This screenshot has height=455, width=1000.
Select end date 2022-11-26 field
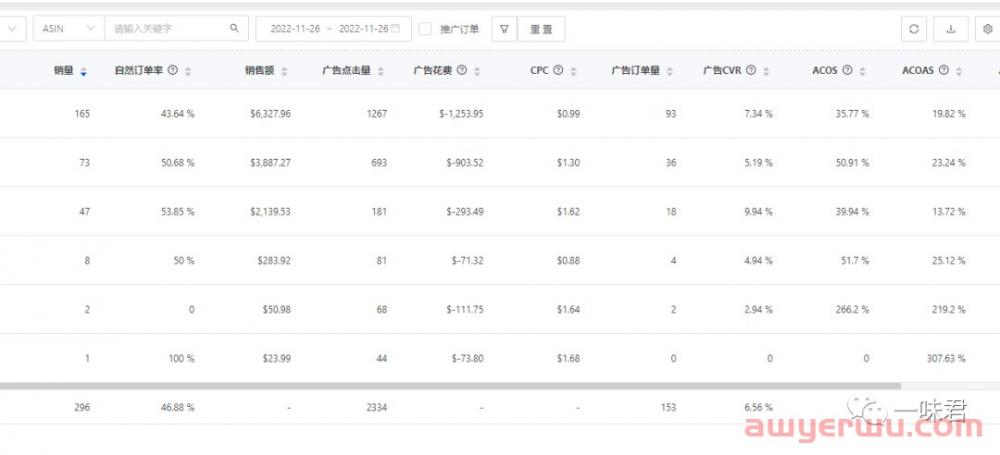pyautogui.click(x=364, y=29)
